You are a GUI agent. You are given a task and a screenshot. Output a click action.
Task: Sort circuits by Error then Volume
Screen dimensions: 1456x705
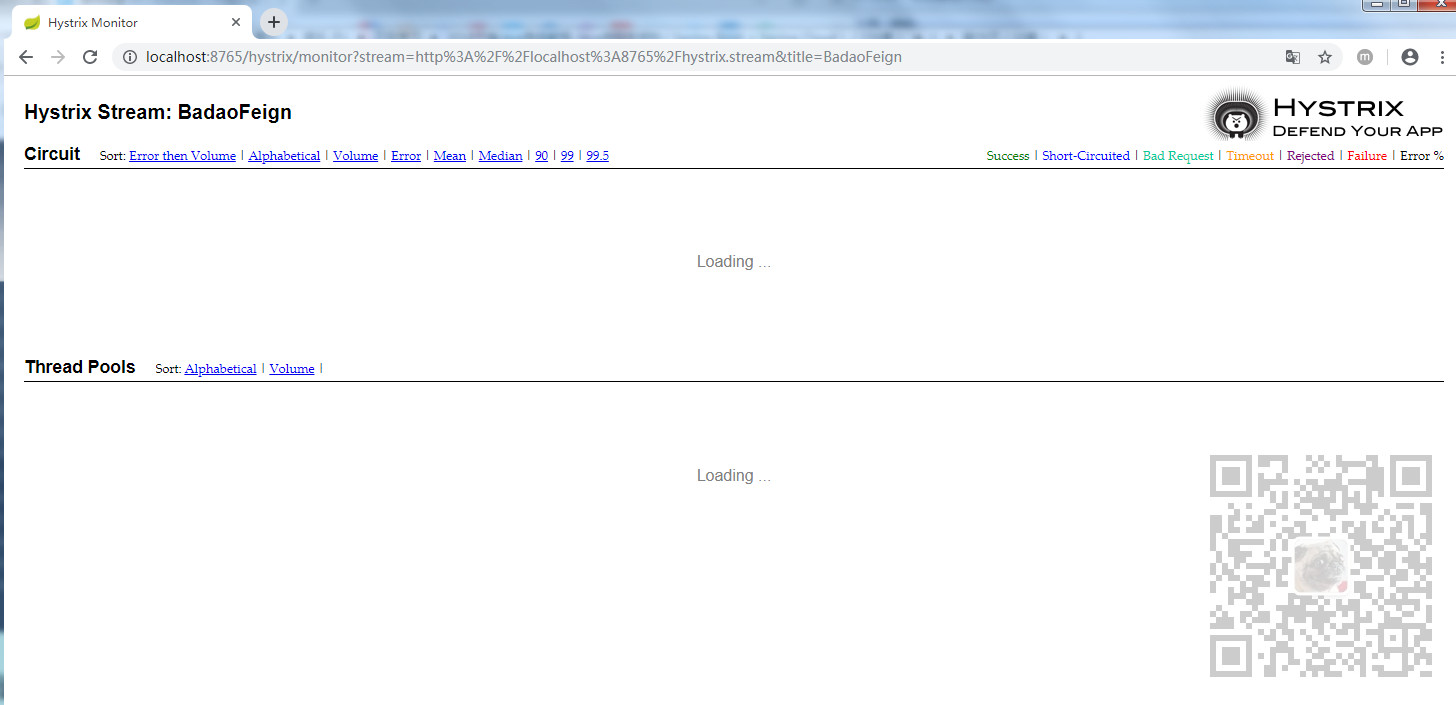[x=182, y=156]
